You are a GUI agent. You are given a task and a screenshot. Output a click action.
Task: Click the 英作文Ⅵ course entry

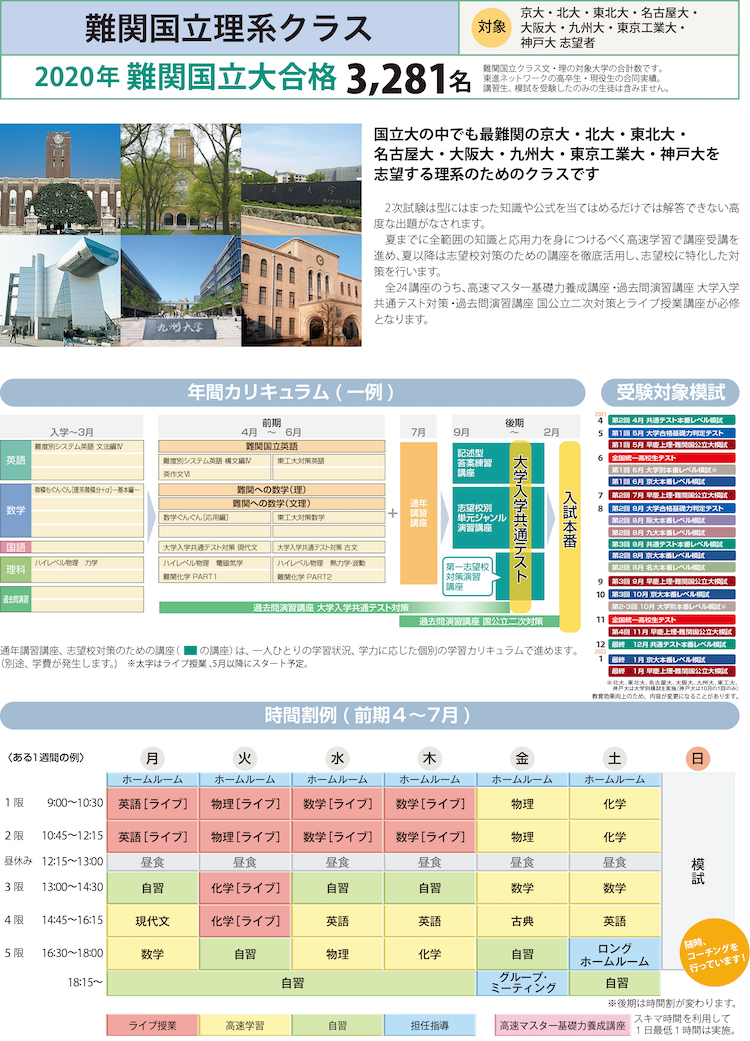click(215, 474)
